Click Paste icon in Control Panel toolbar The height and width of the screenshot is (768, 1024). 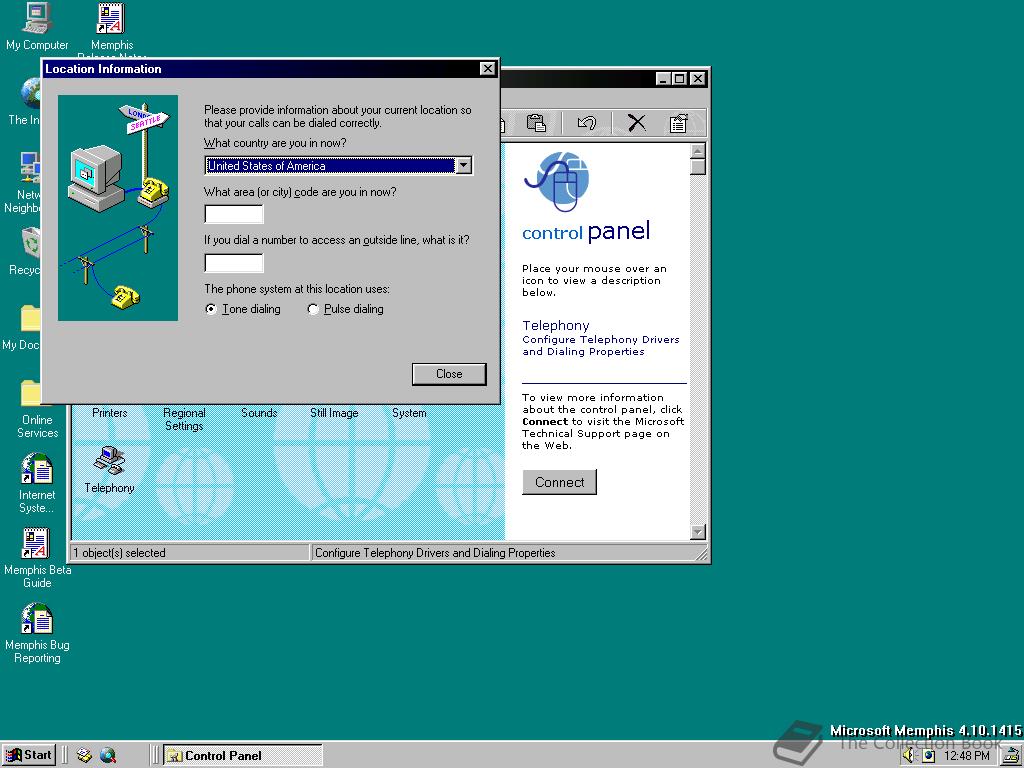point(536,123)
